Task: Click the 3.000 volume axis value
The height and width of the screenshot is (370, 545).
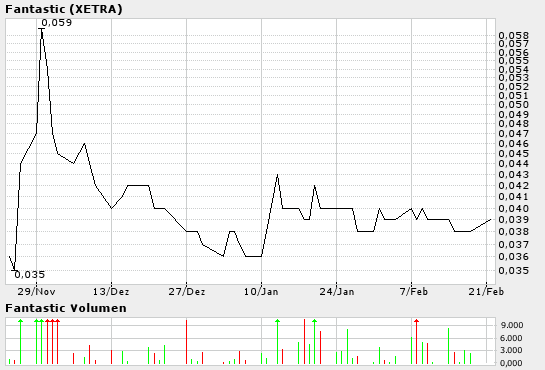Action: [x=512, y=350]
